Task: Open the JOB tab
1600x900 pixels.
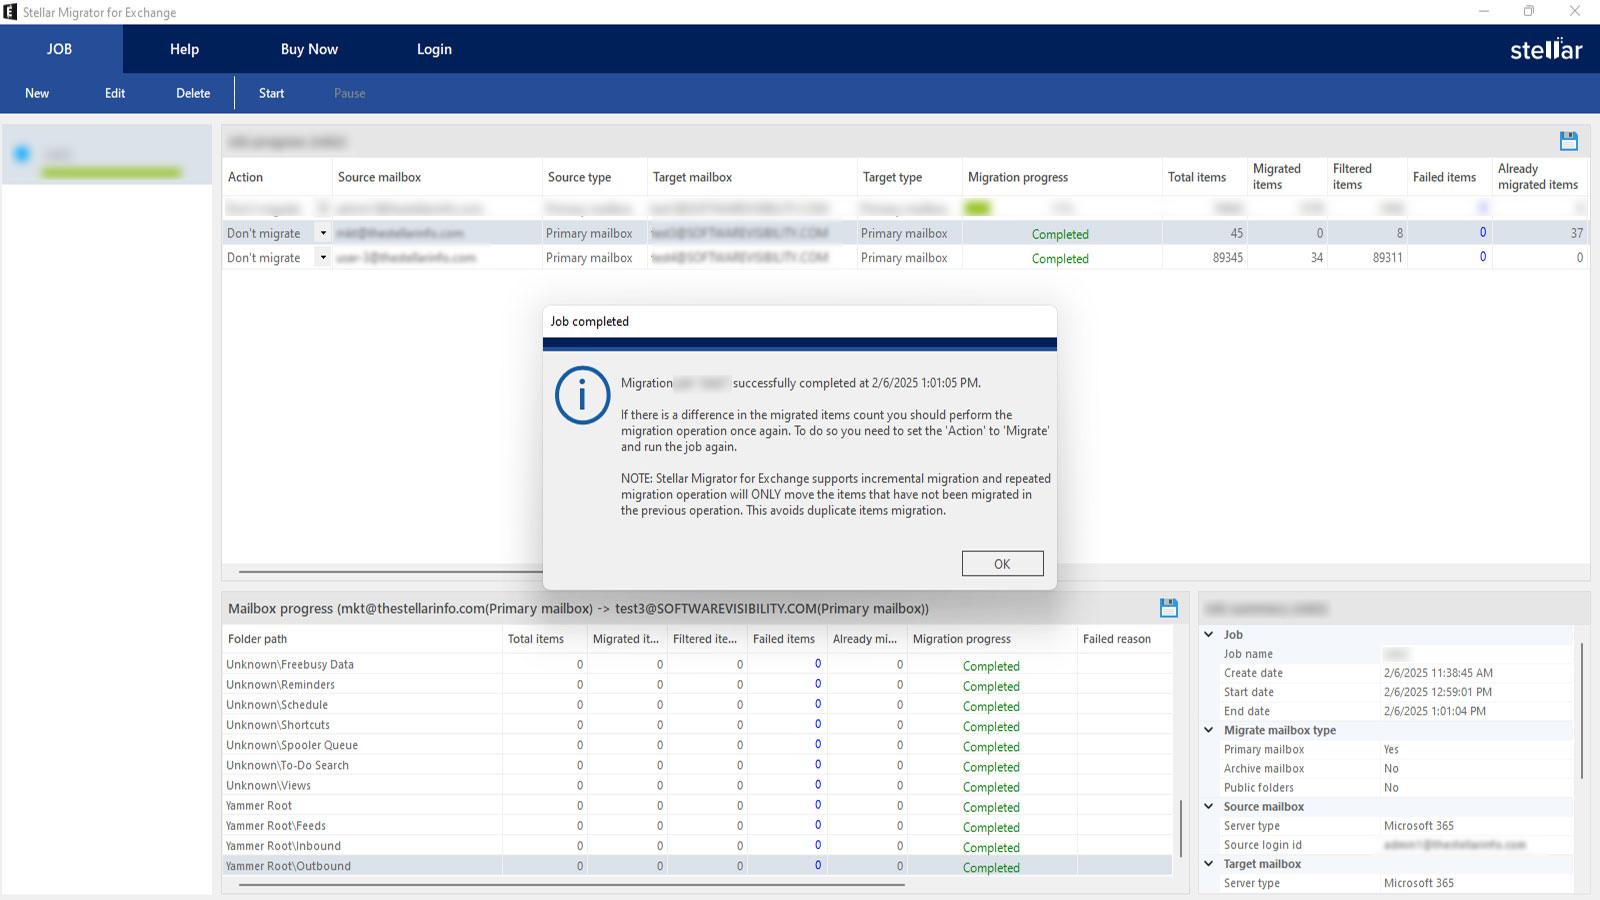Action: tap(60, 49)
